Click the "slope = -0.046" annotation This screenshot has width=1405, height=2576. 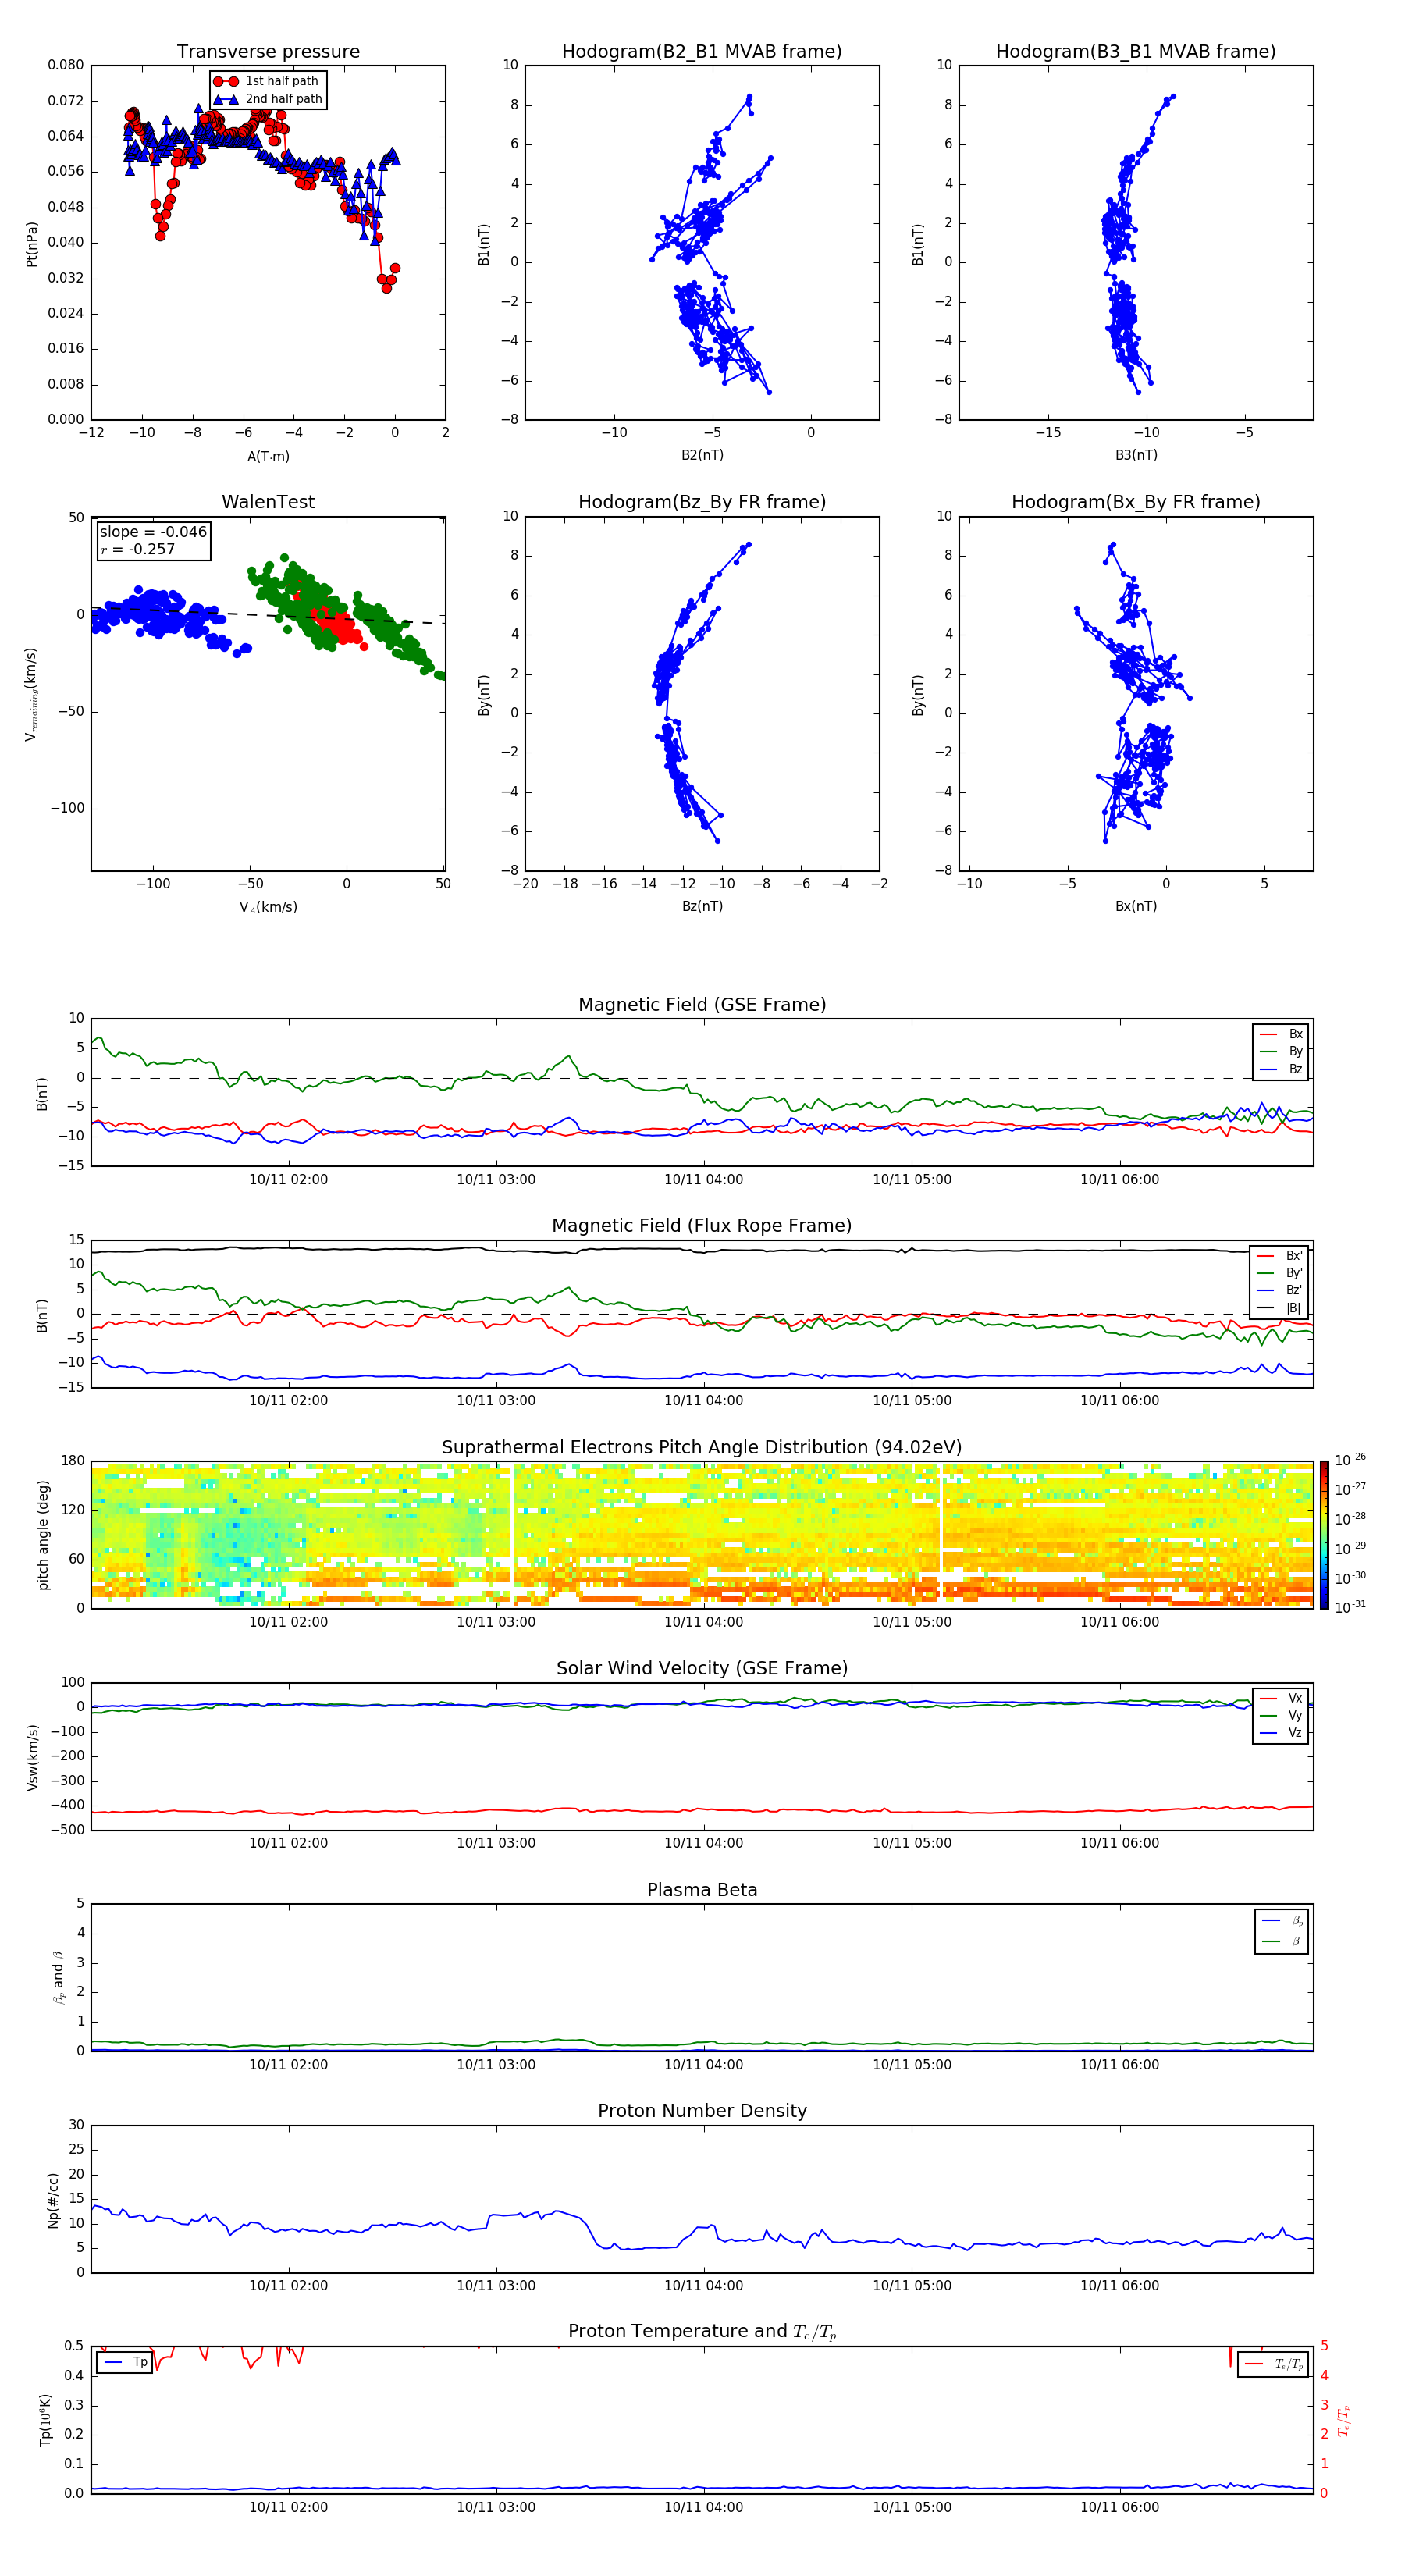[x=153, y=532]
